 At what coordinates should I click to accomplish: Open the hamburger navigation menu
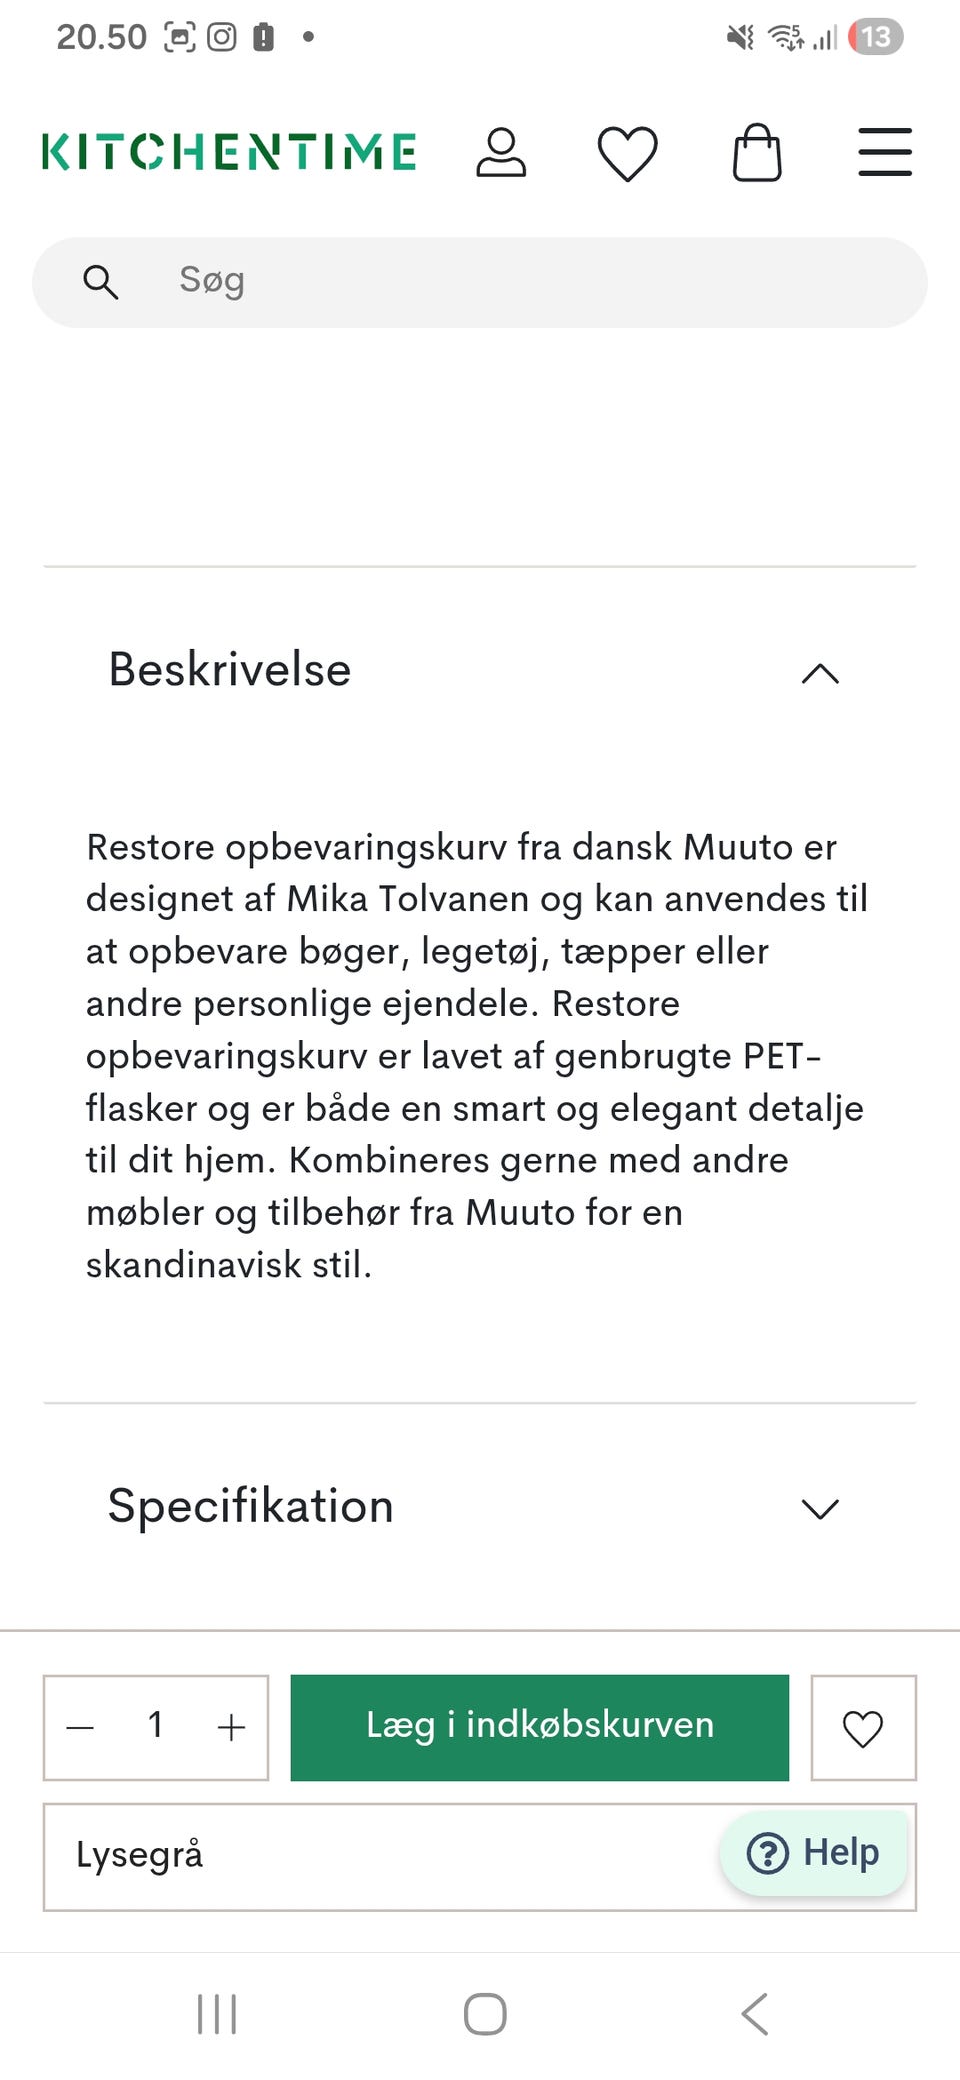coord(884,153)
